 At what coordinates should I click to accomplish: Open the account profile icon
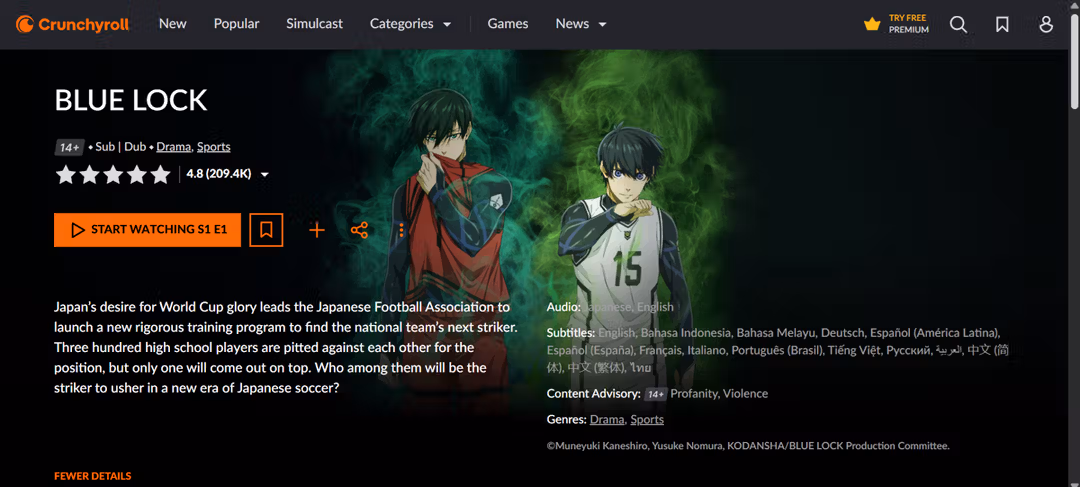tap(1046, 24)
